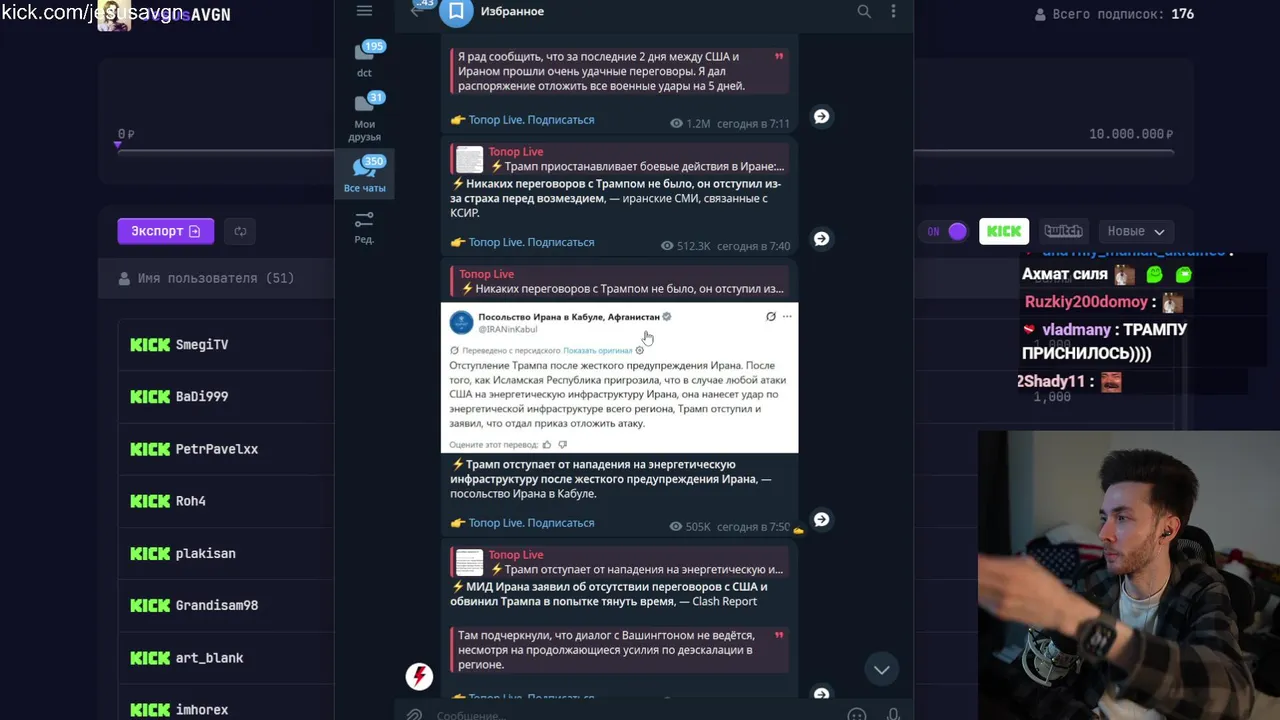Select user row art_blank
The width and height of the screenshot is (1280, 720).
(226, 657)
